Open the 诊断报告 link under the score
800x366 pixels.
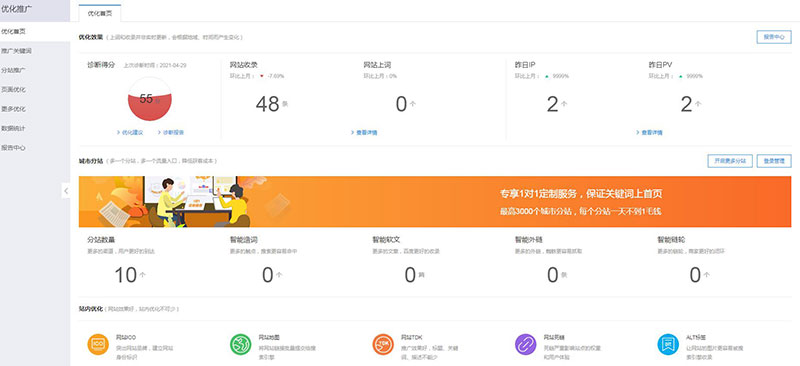click(171, 133)
